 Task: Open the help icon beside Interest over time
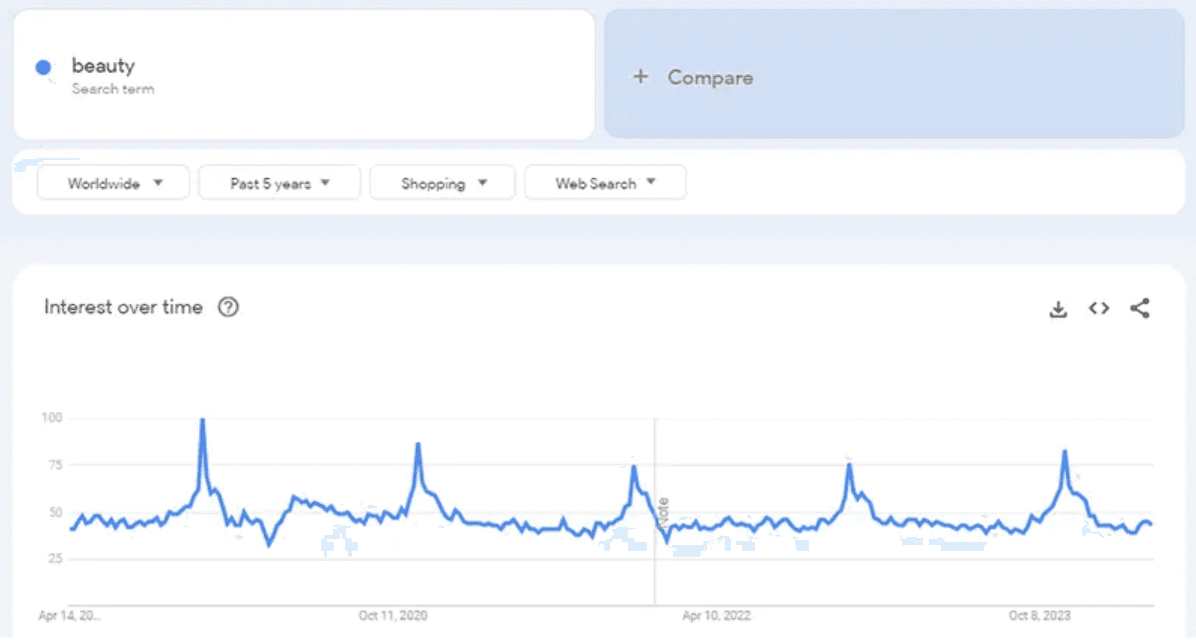click(x=228, y=307)
